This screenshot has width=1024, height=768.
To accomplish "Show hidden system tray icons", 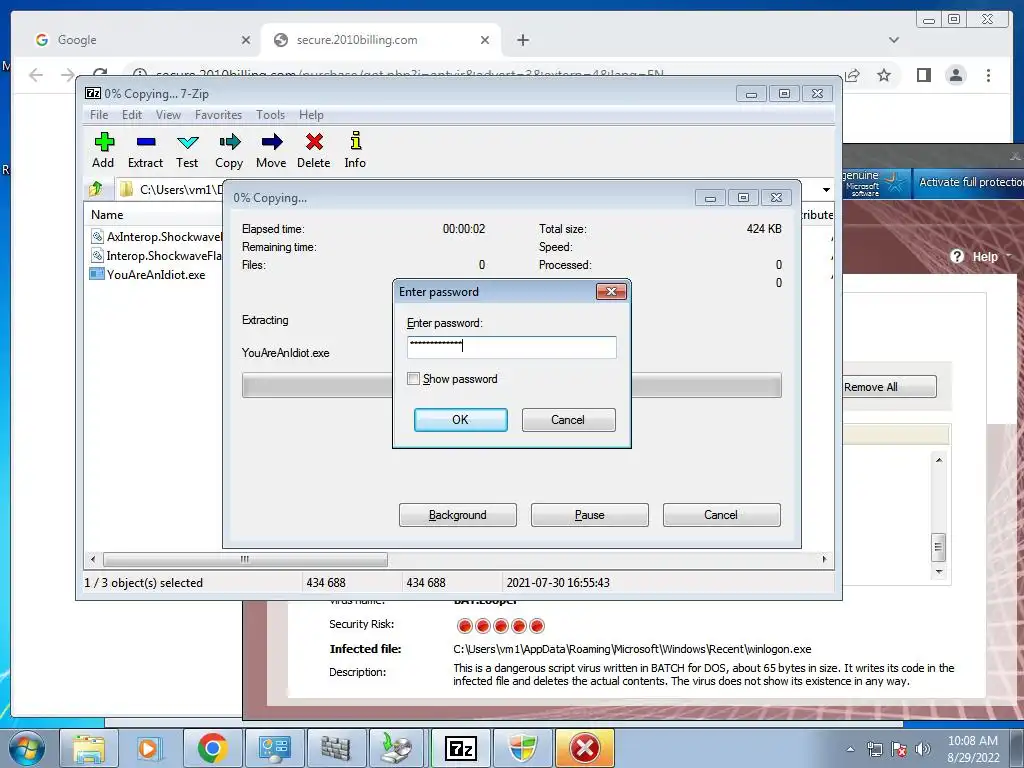I will (x=850, y=749).
